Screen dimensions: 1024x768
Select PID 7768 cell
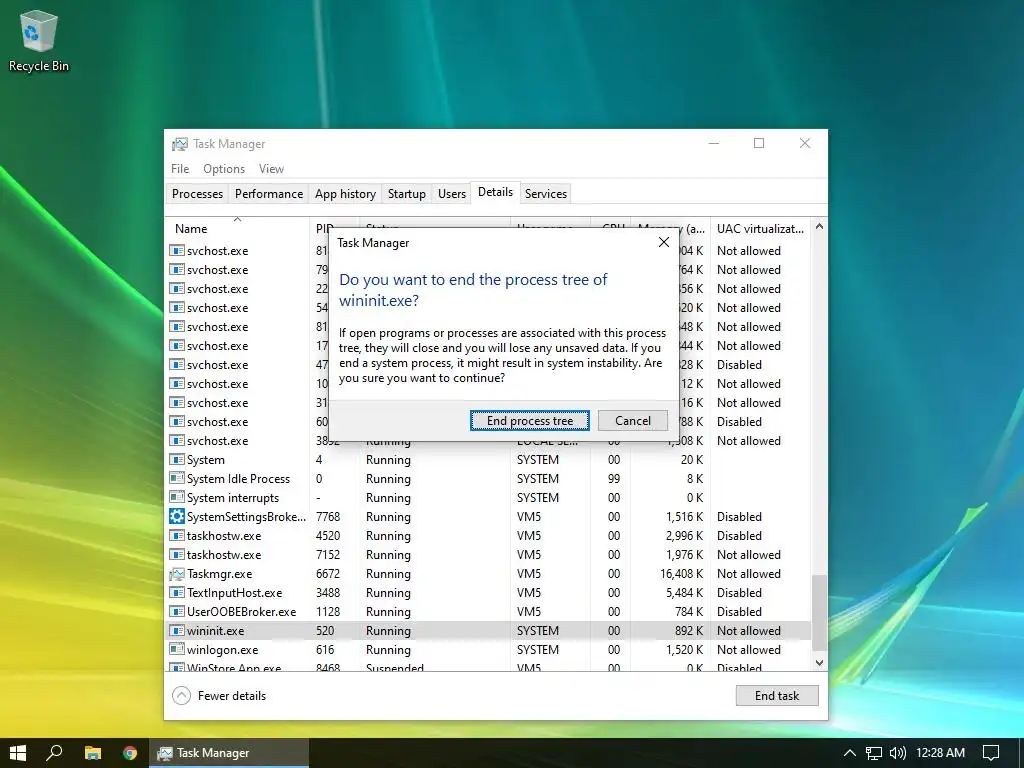click(328, 517)
